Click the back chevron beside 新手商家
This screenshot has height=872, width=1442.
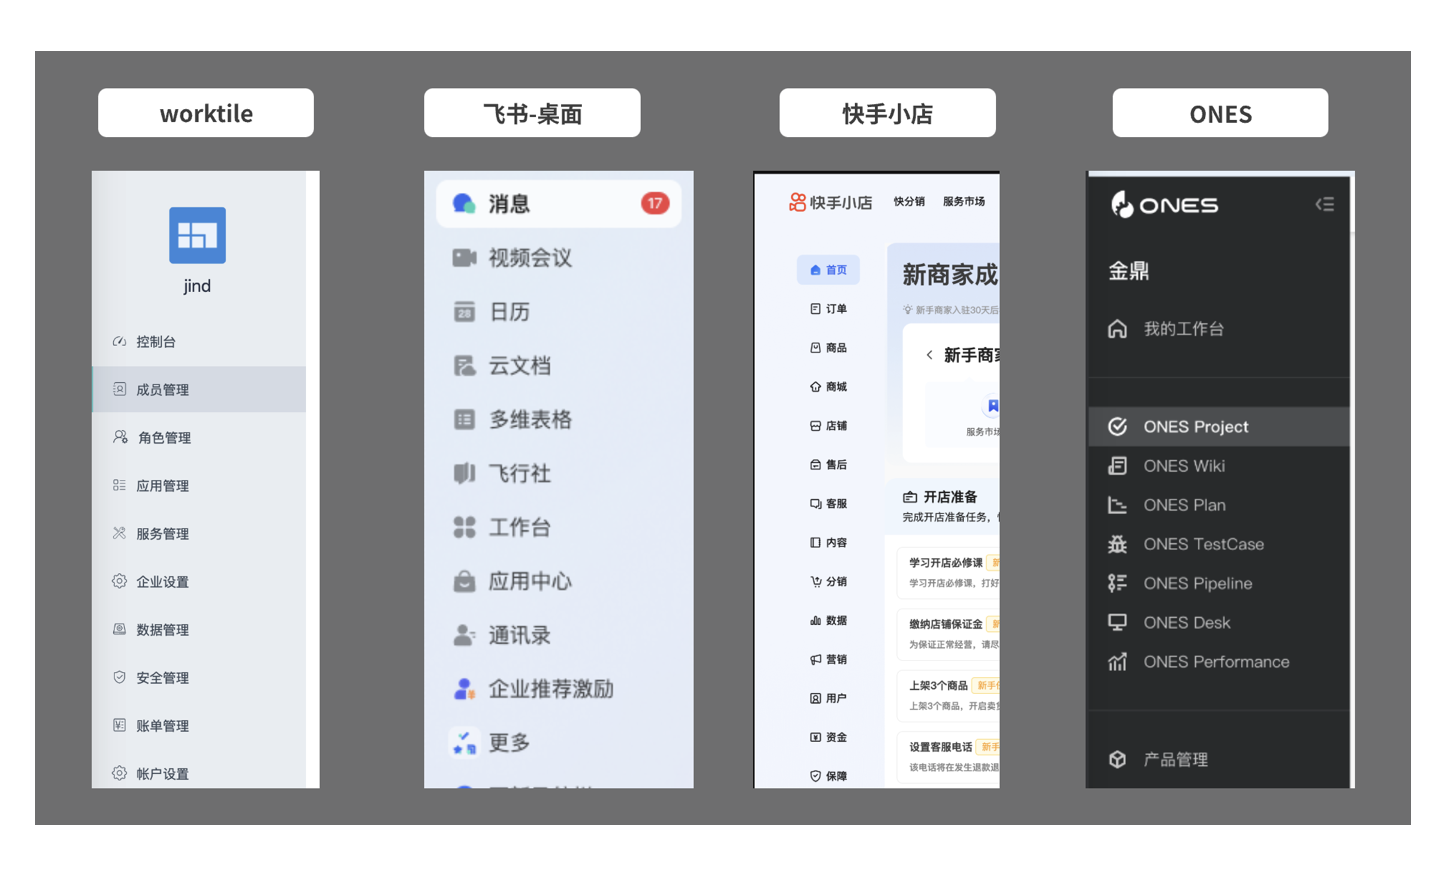(929, 355)
